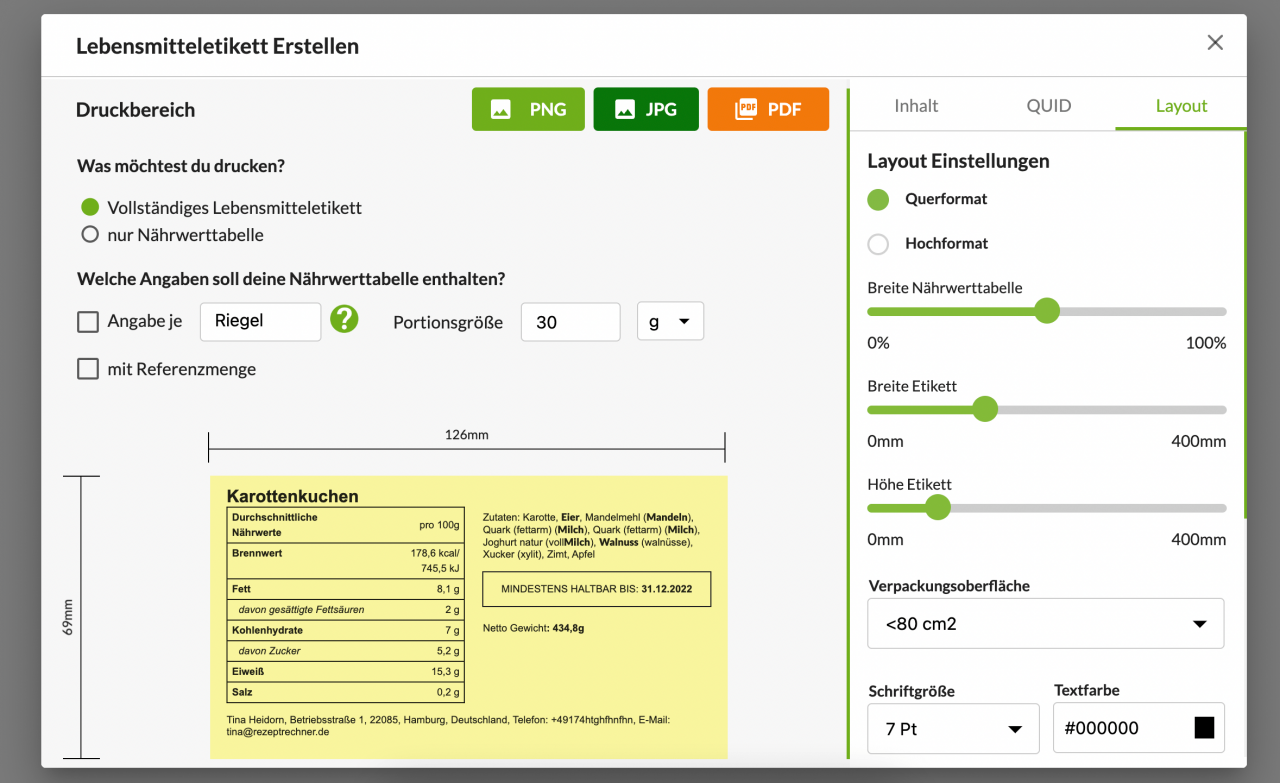1280x783 pixels.
Task: Open the portion unit dropdown showing "g"
Action: 670,321
